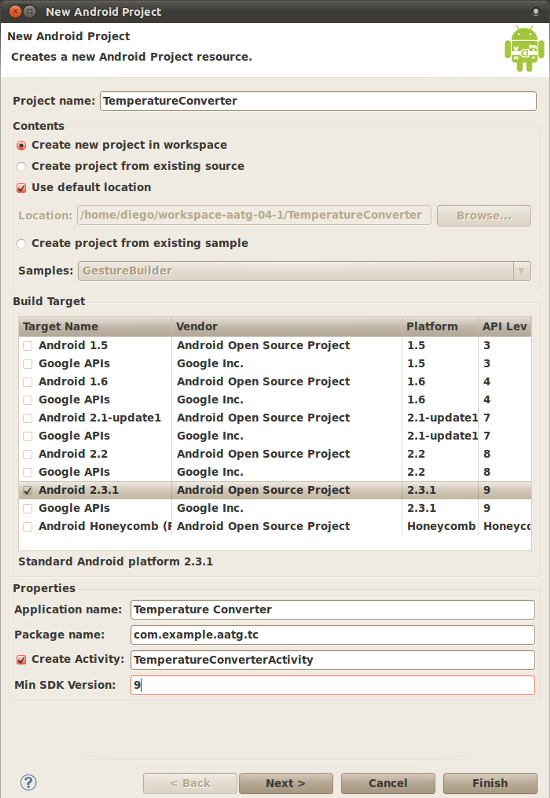Sort by Target Name column header

(x=95, y=327)
